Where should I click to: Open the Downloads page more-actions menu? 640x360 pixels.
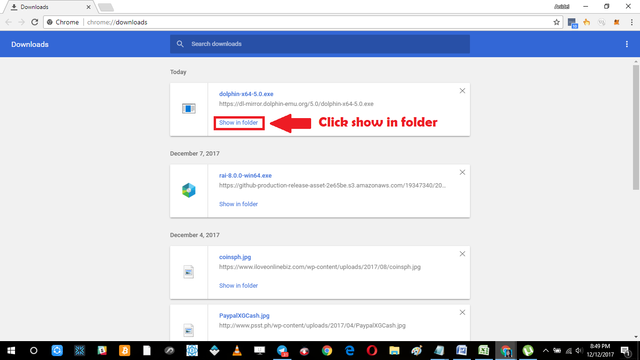click(627, 44)
